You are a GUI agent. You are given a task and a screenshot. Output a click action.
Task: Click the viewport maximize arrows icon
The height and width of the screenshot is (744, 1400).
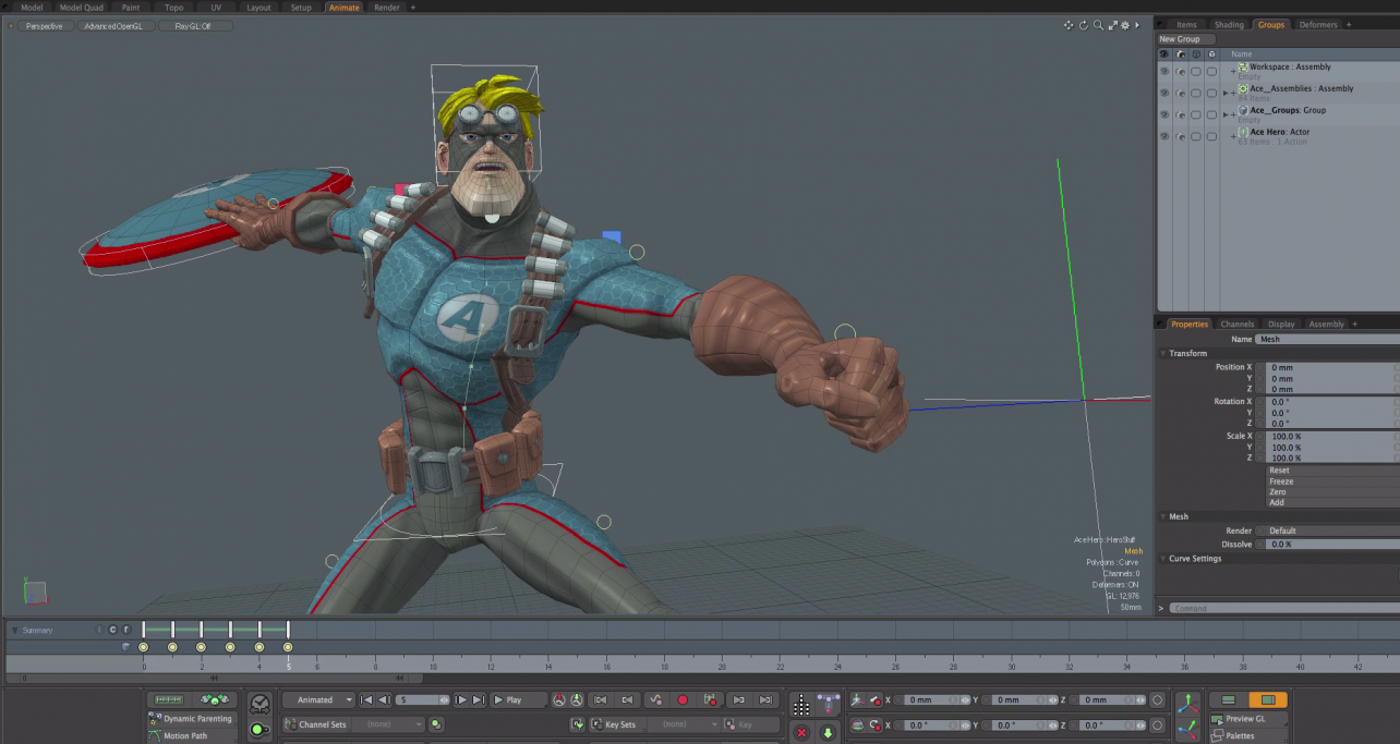(x=1112, y=25)
